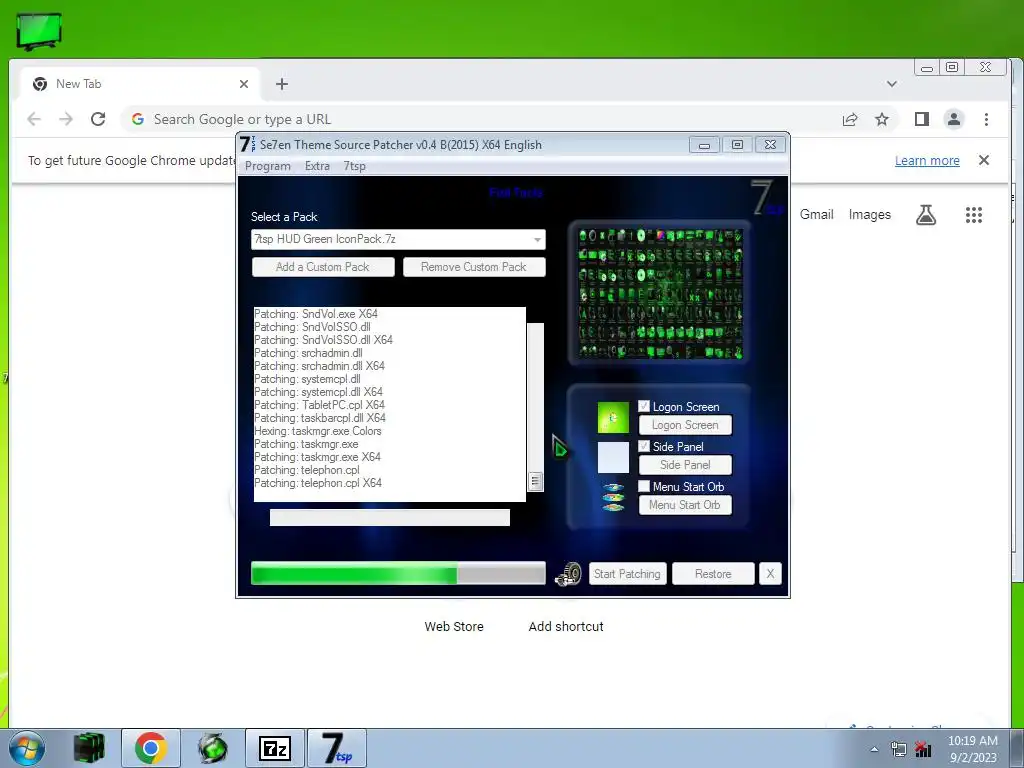The height and width of the screenshot is (768, 1024).
Task: Click the HUD Green icon pack preview image
Action: [x=660, y=293]
